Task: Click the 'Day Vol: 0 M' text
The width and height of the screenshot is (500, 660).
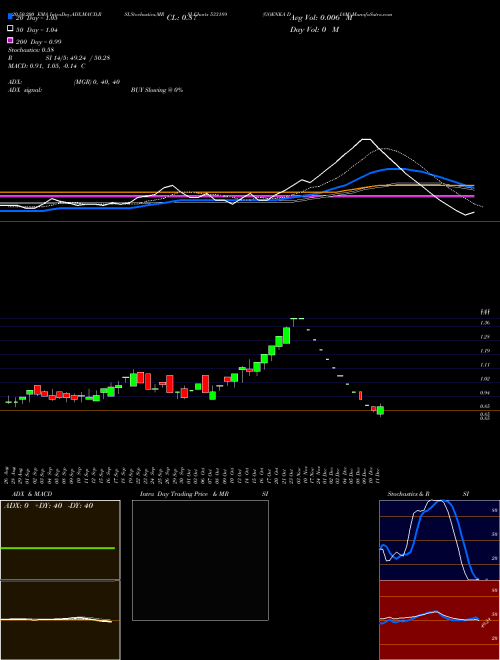Action: [314, 30]
